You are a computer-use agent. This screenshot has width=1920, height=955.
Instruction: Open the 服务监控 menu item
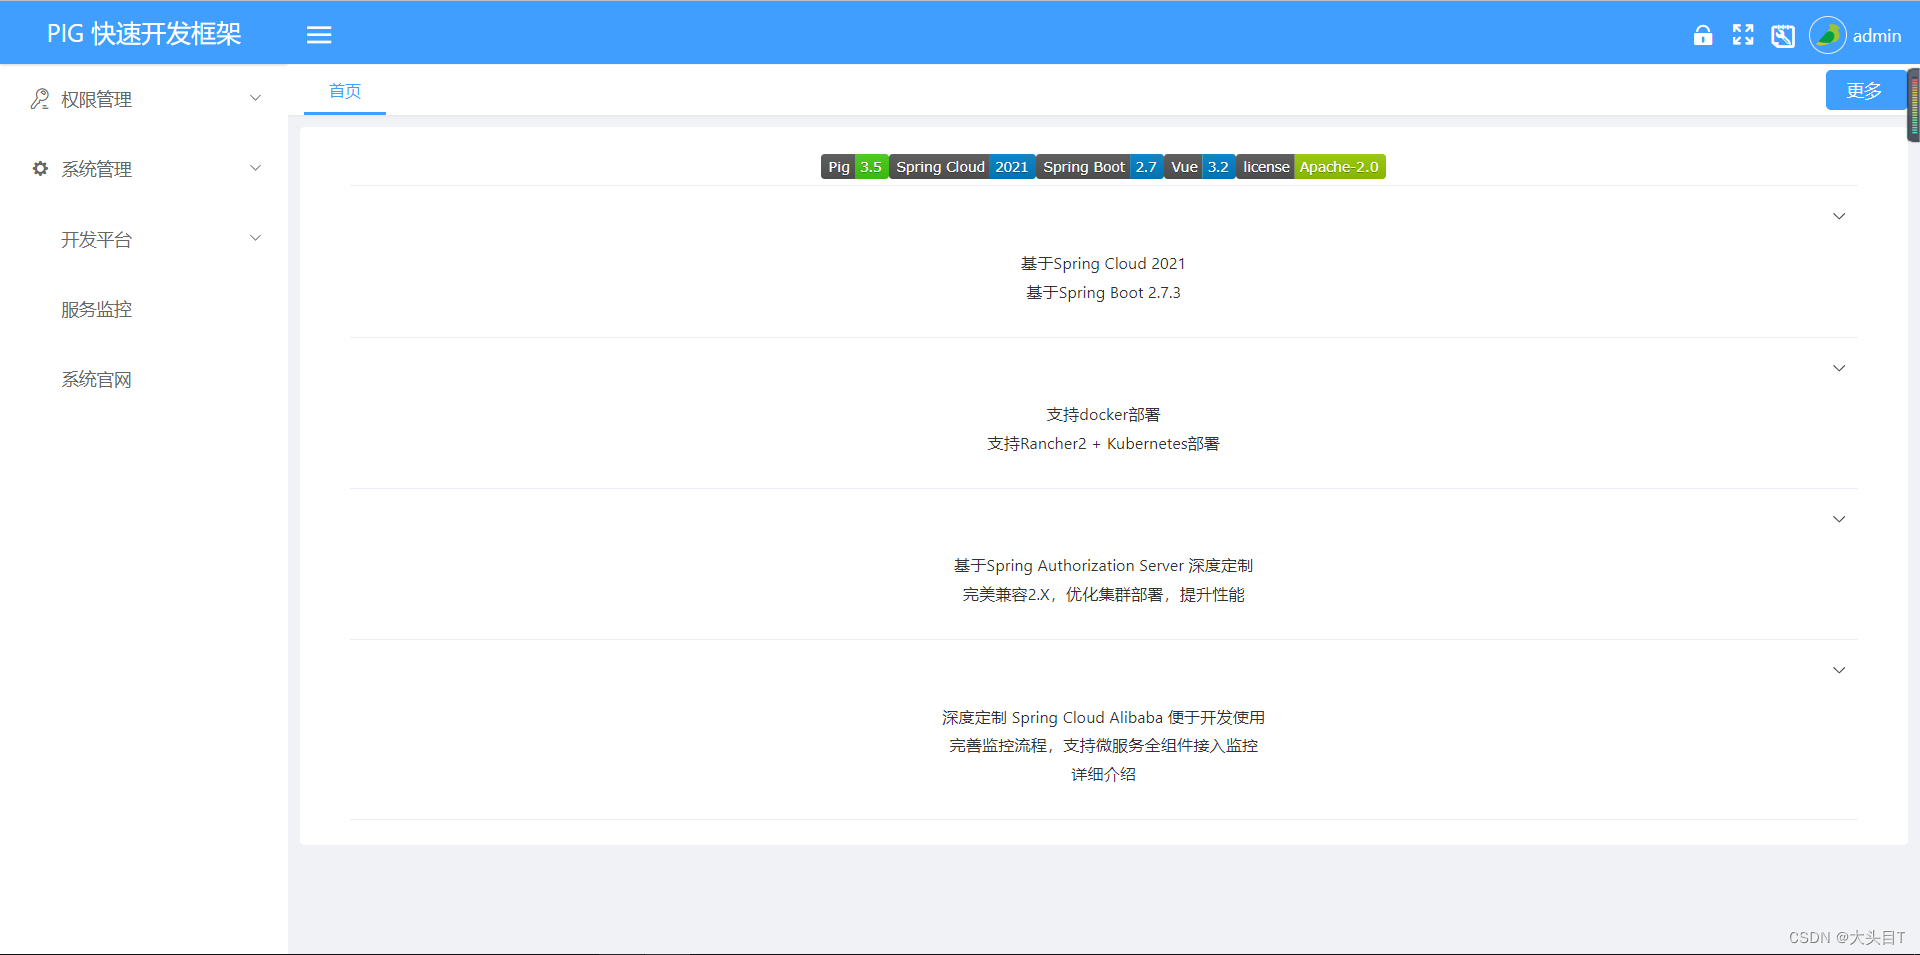click(96, 309)
